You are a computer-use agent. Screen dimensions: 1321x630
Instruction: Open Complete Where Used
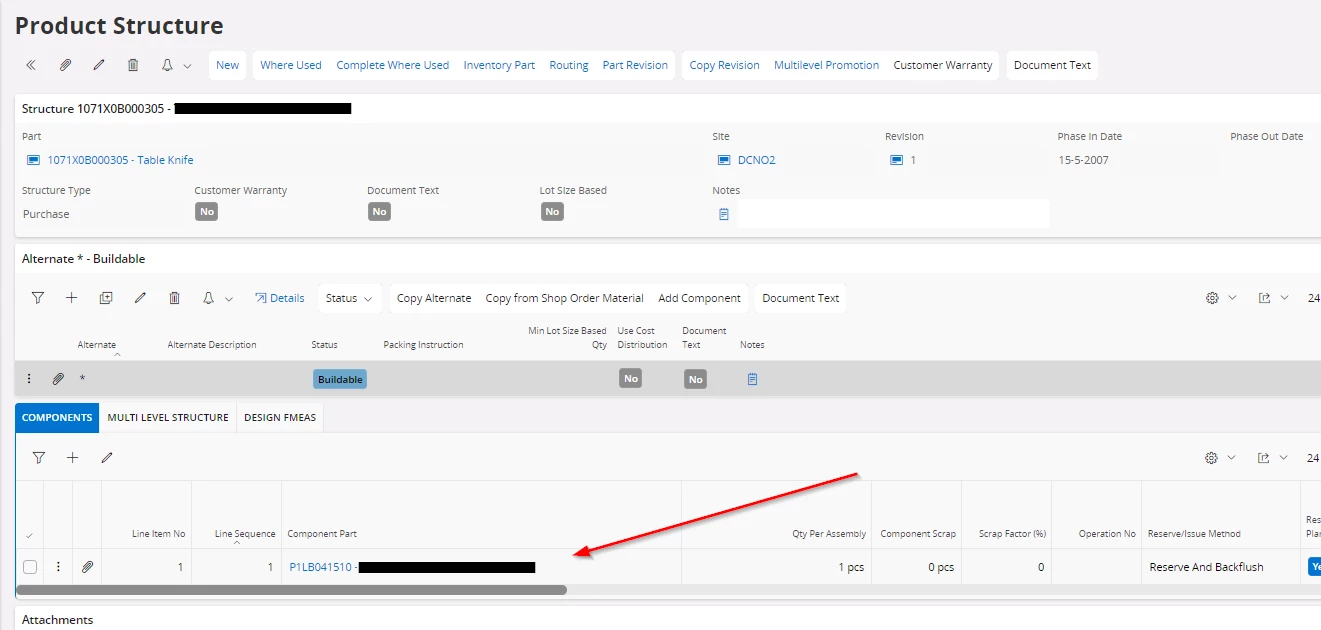pos(393,65)
